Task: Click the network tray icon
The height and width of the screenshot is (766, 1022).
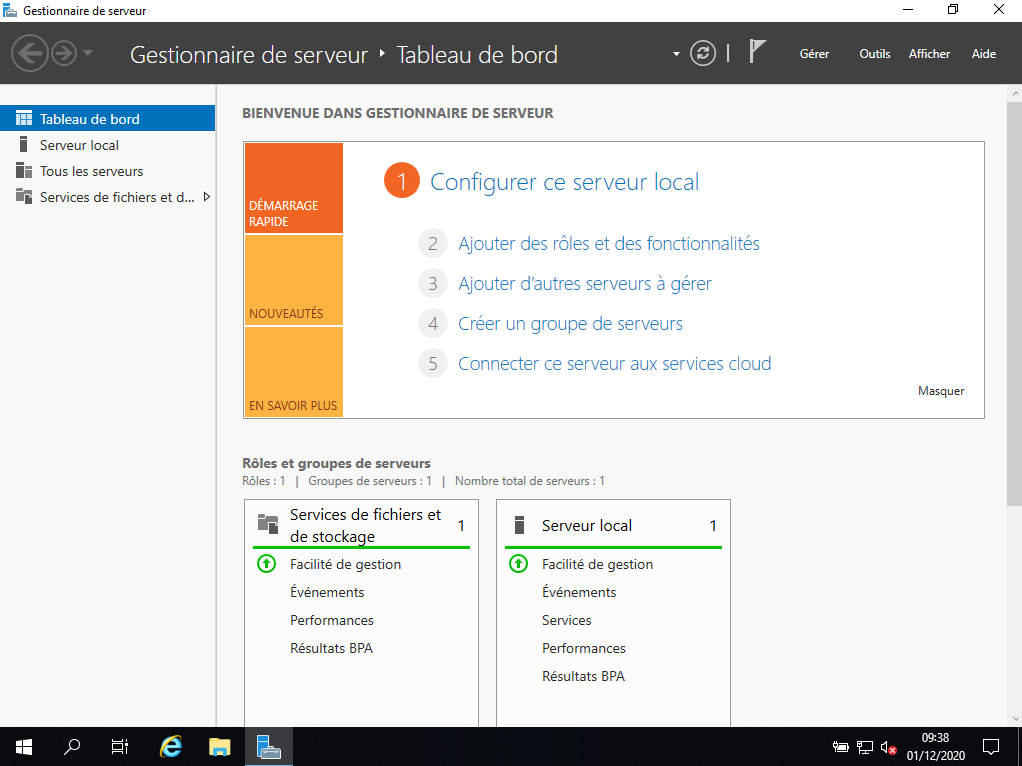Action: tap(864, 747)
